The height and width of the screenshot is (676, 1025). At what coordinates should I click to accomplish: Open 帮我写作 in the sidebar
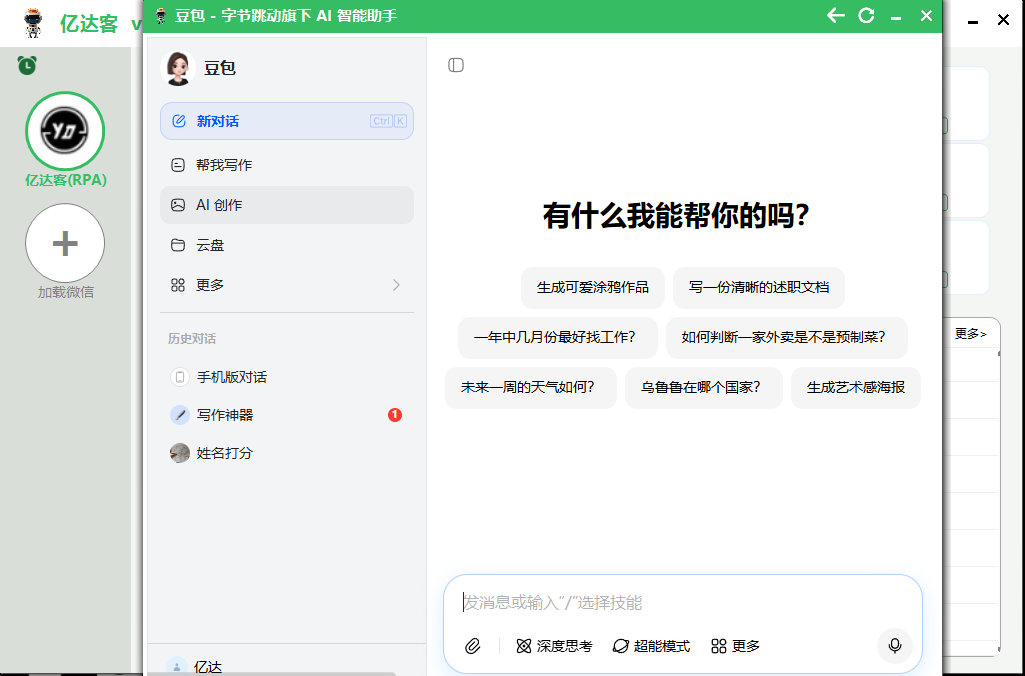click(x=224, y=165)
